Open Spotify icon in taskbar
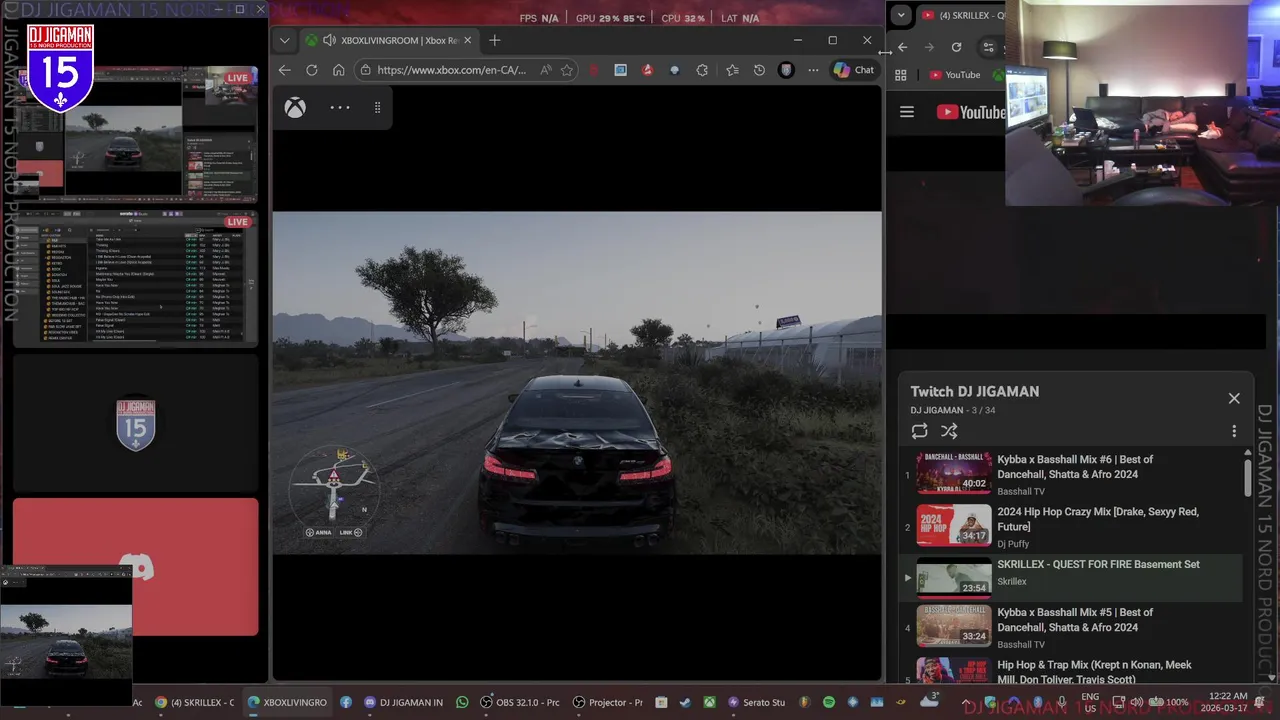 click(829, 702)
